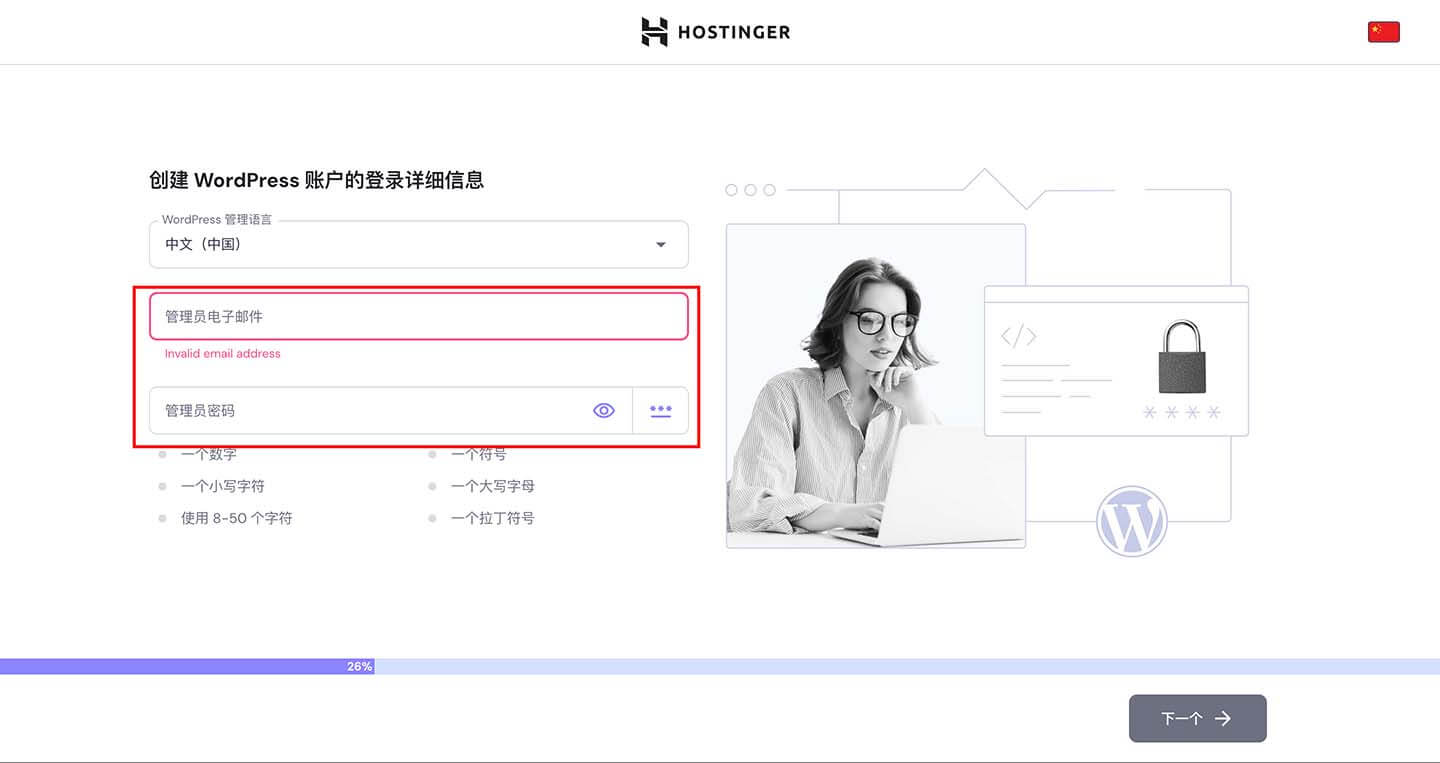Click the 一个拉丁符号 requirement text
Screen dimensions: 1440x763
pos(492,518)
